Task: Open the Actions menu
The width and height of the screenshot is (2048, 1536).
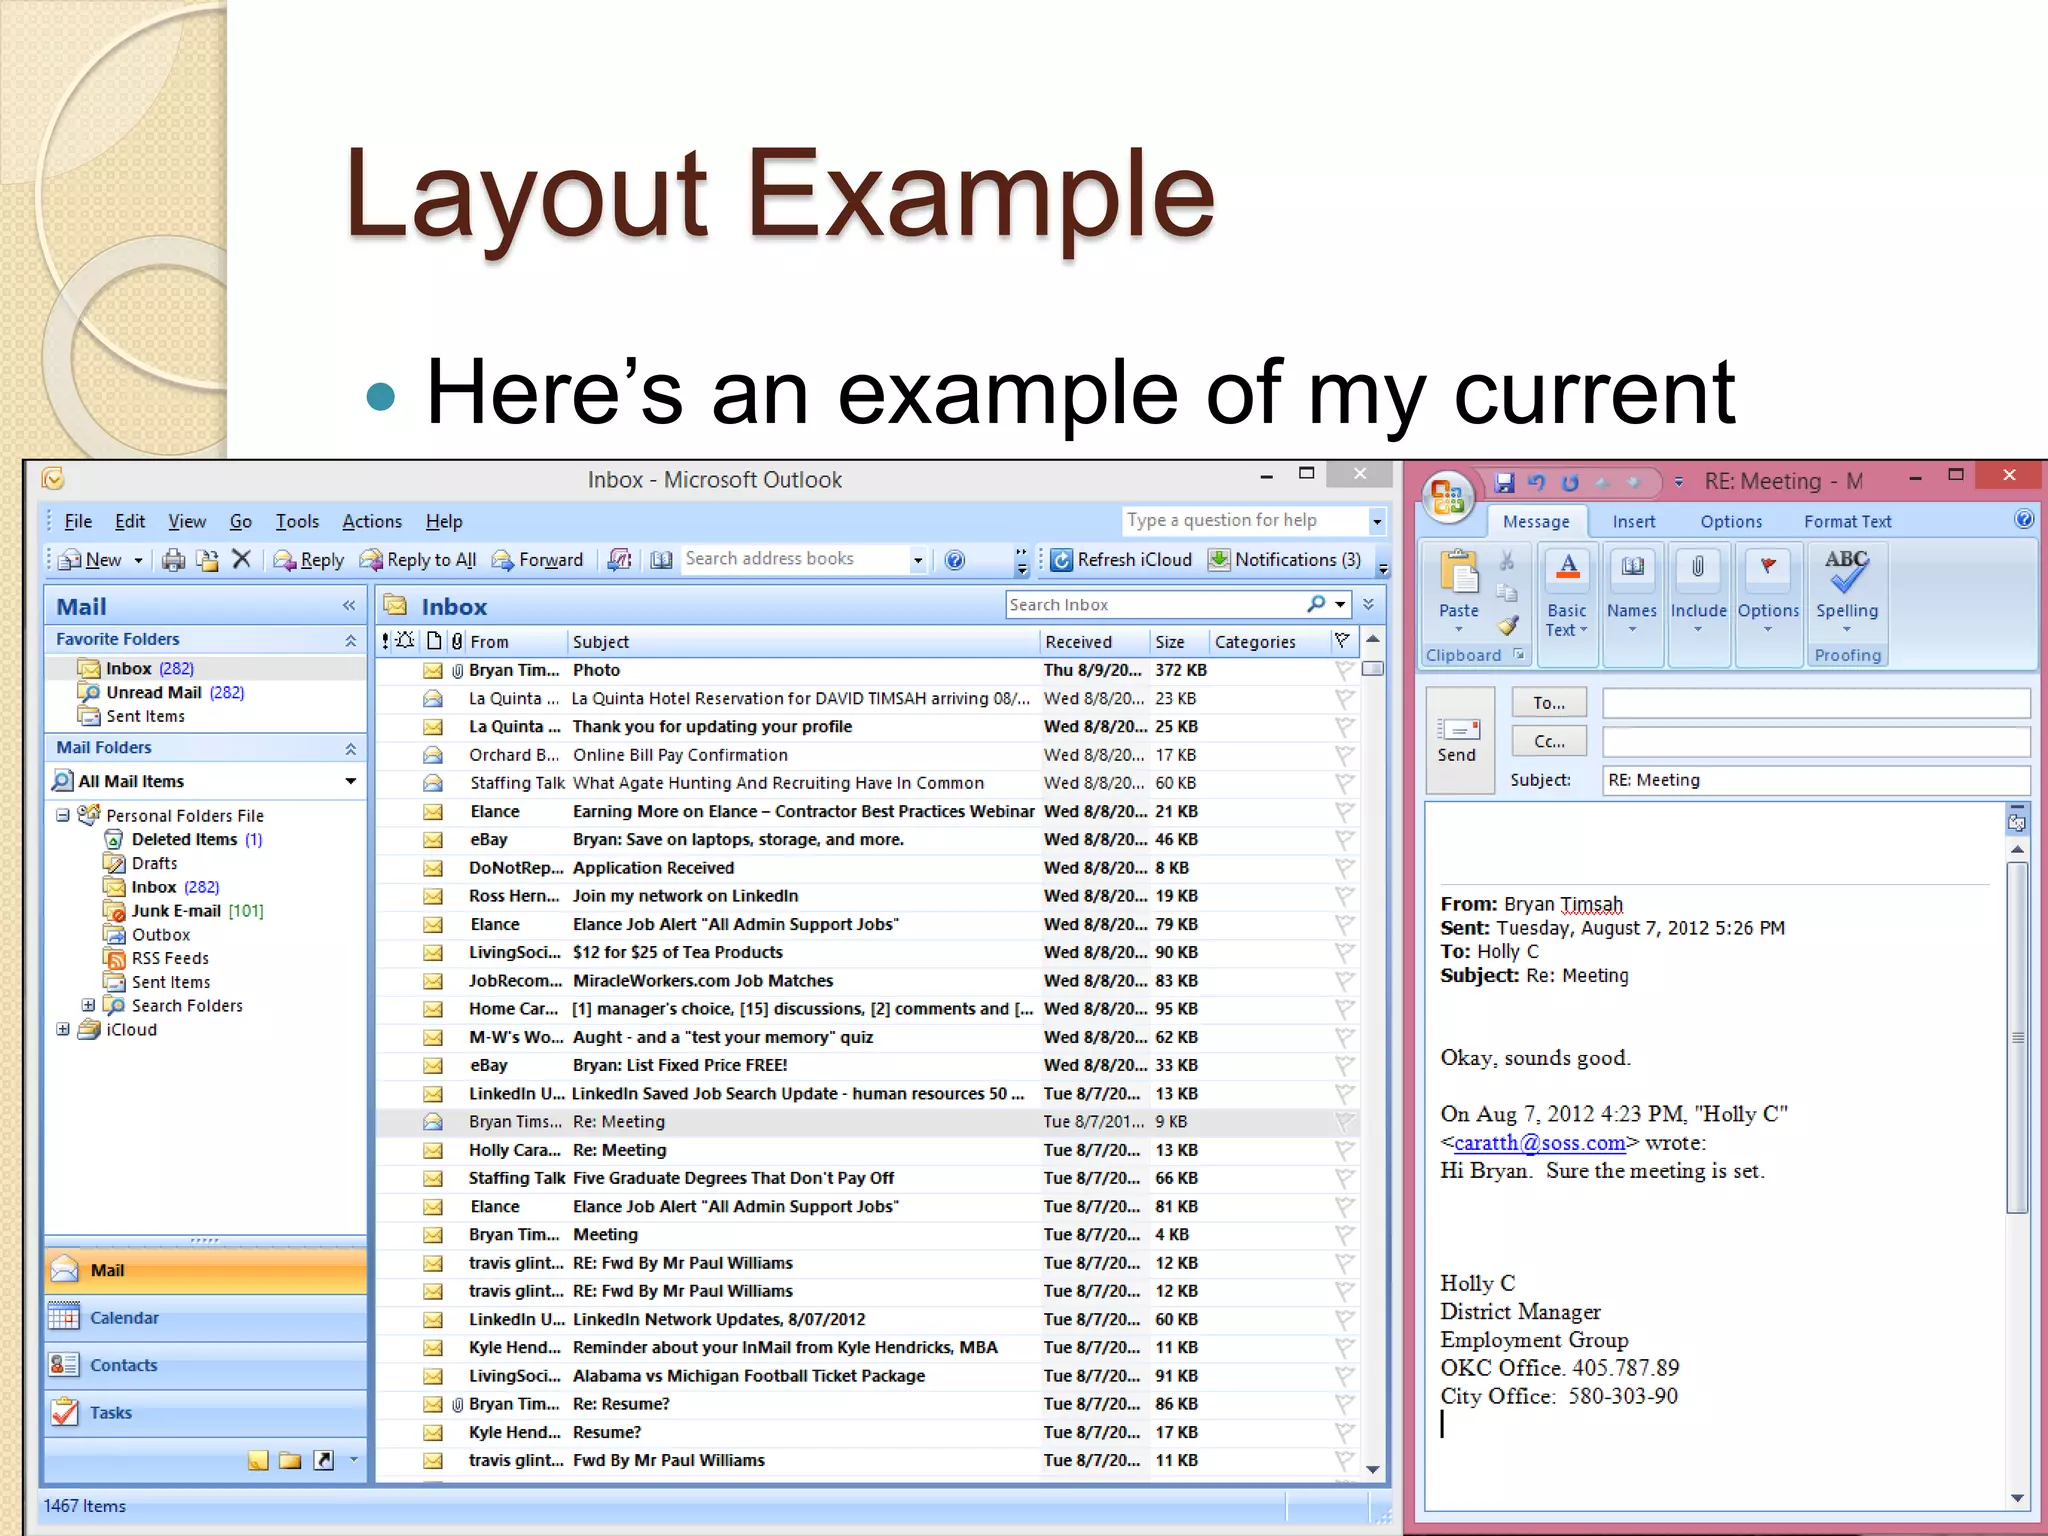Action: point(372,521)
